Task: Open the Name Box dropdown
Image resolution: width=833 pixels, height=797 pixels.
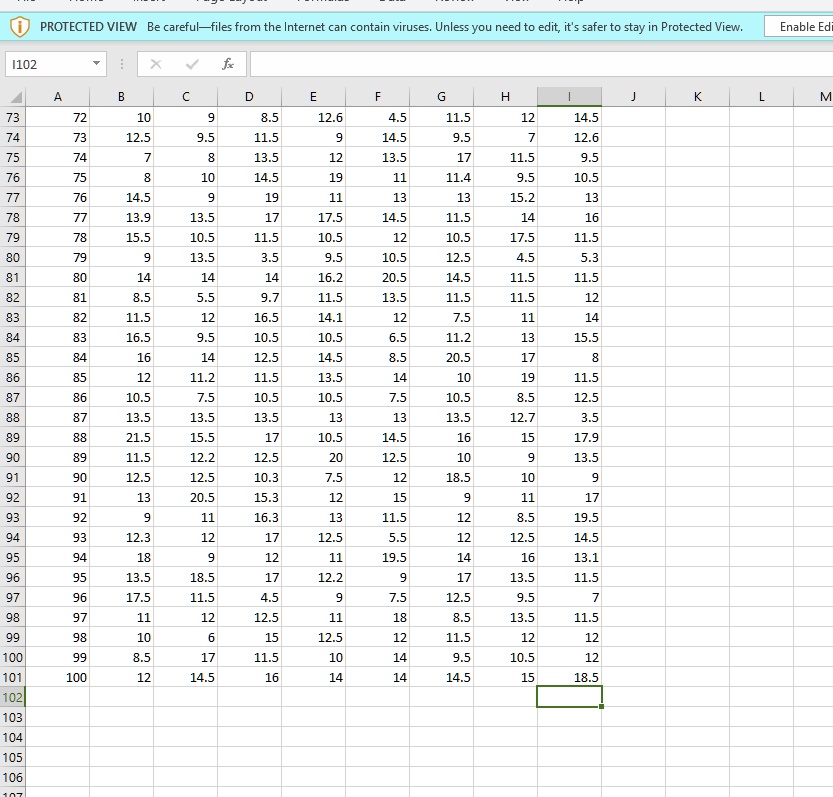Action: 96,63
